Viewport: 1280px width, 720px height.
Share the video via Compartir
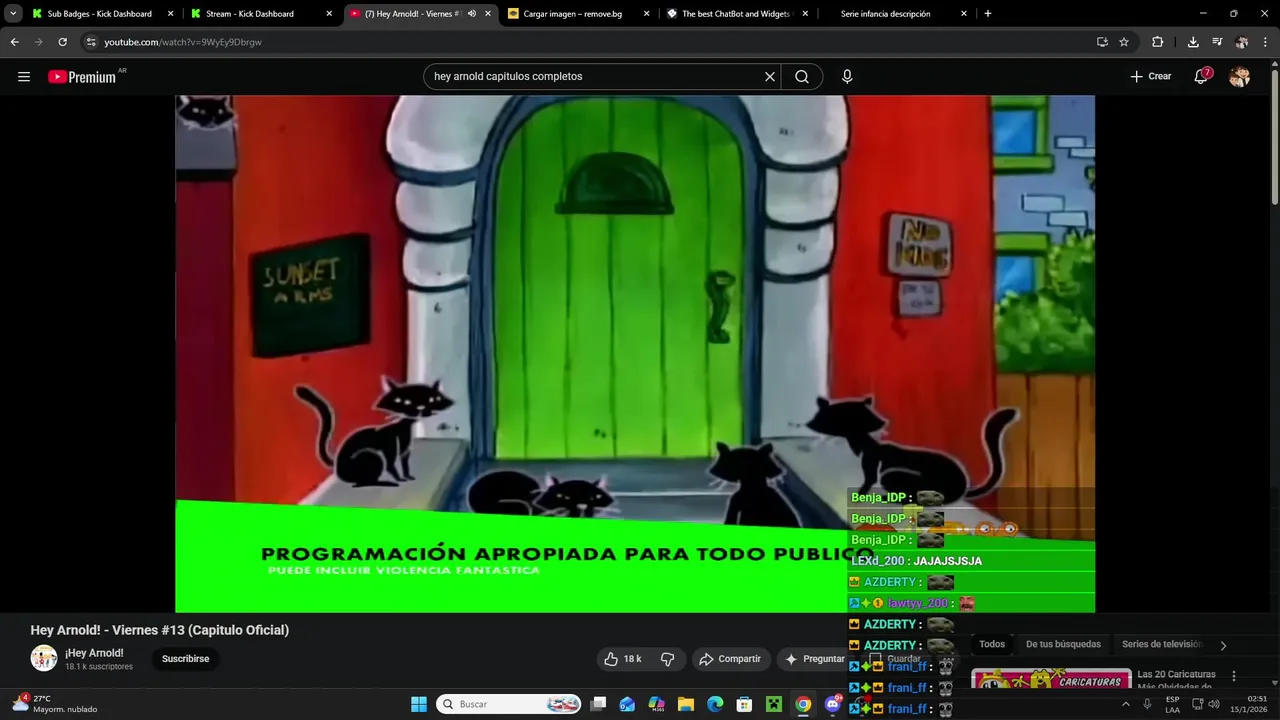coord(730,659)
